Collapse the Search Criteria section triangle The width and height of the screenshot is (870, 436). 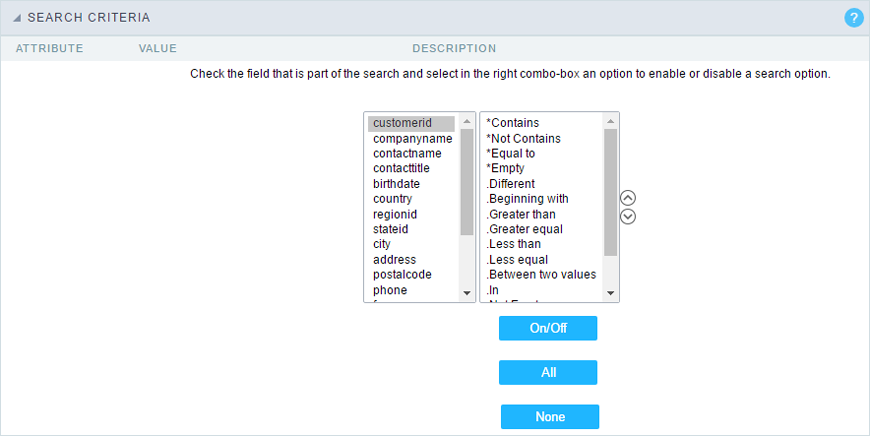(x=17, y=18)
